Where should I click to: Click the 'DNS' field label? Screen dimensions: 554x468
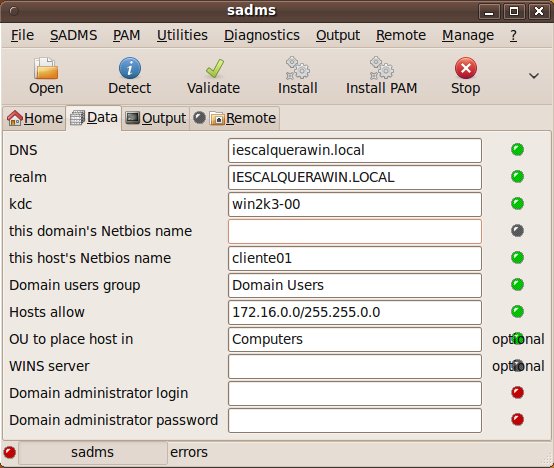click(23, 150)
